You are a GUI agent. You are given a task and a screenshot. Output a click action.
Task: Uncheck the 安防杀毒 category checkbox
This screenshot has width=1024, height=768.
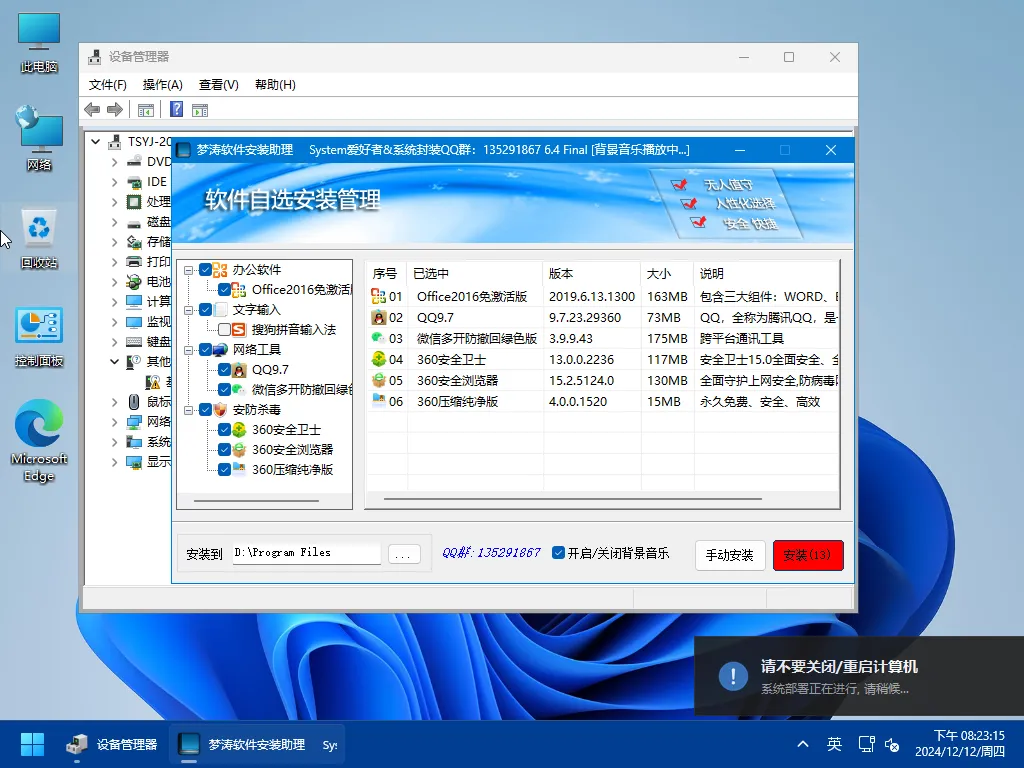pos(206,408)
